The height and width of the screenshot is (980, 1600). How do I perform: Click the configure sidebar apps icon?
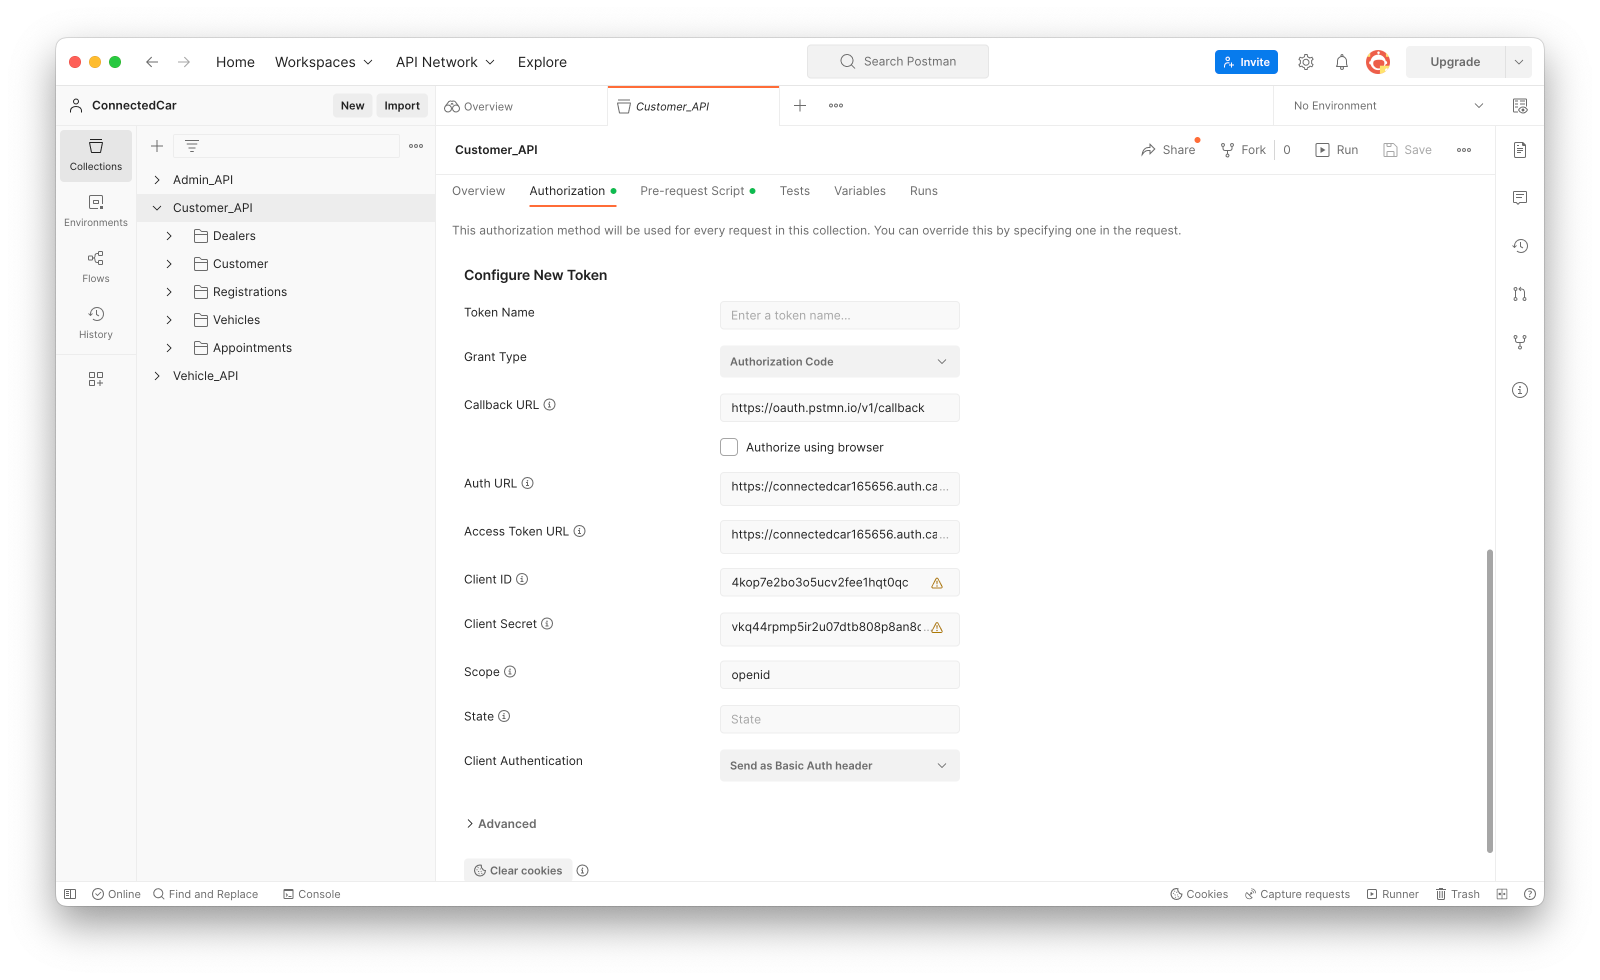[96, 379]
